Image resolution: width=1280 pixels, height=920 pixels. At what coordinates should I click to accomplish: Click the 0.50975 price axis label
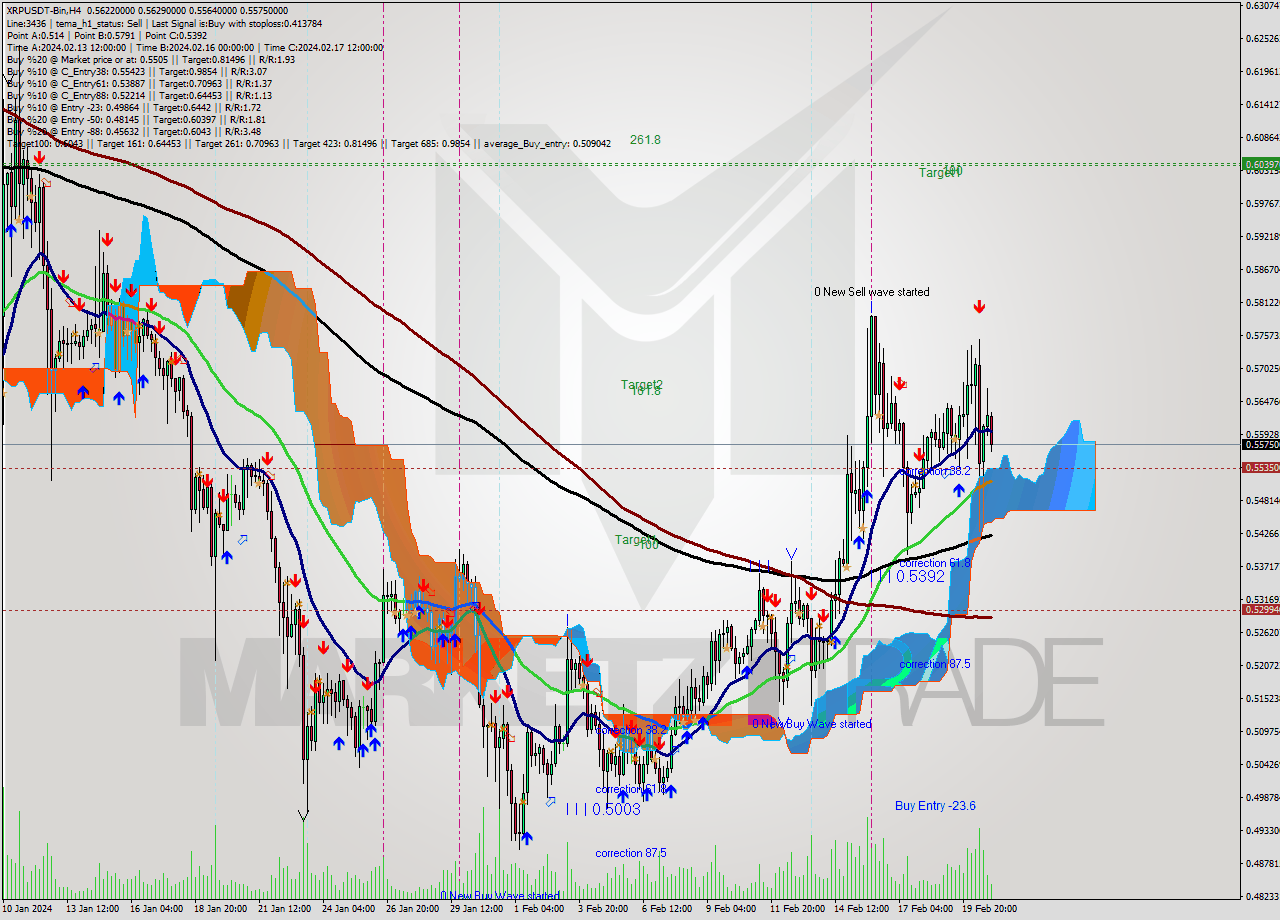pos(1261,732)
